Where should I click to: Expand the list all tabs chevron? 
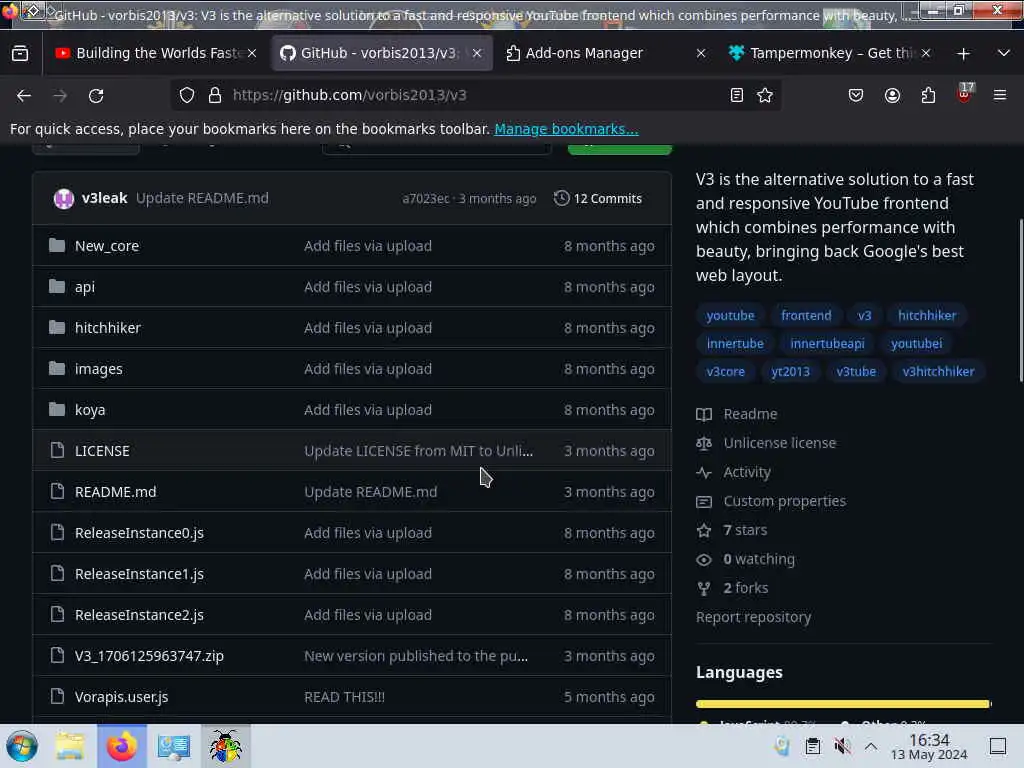1004,53
